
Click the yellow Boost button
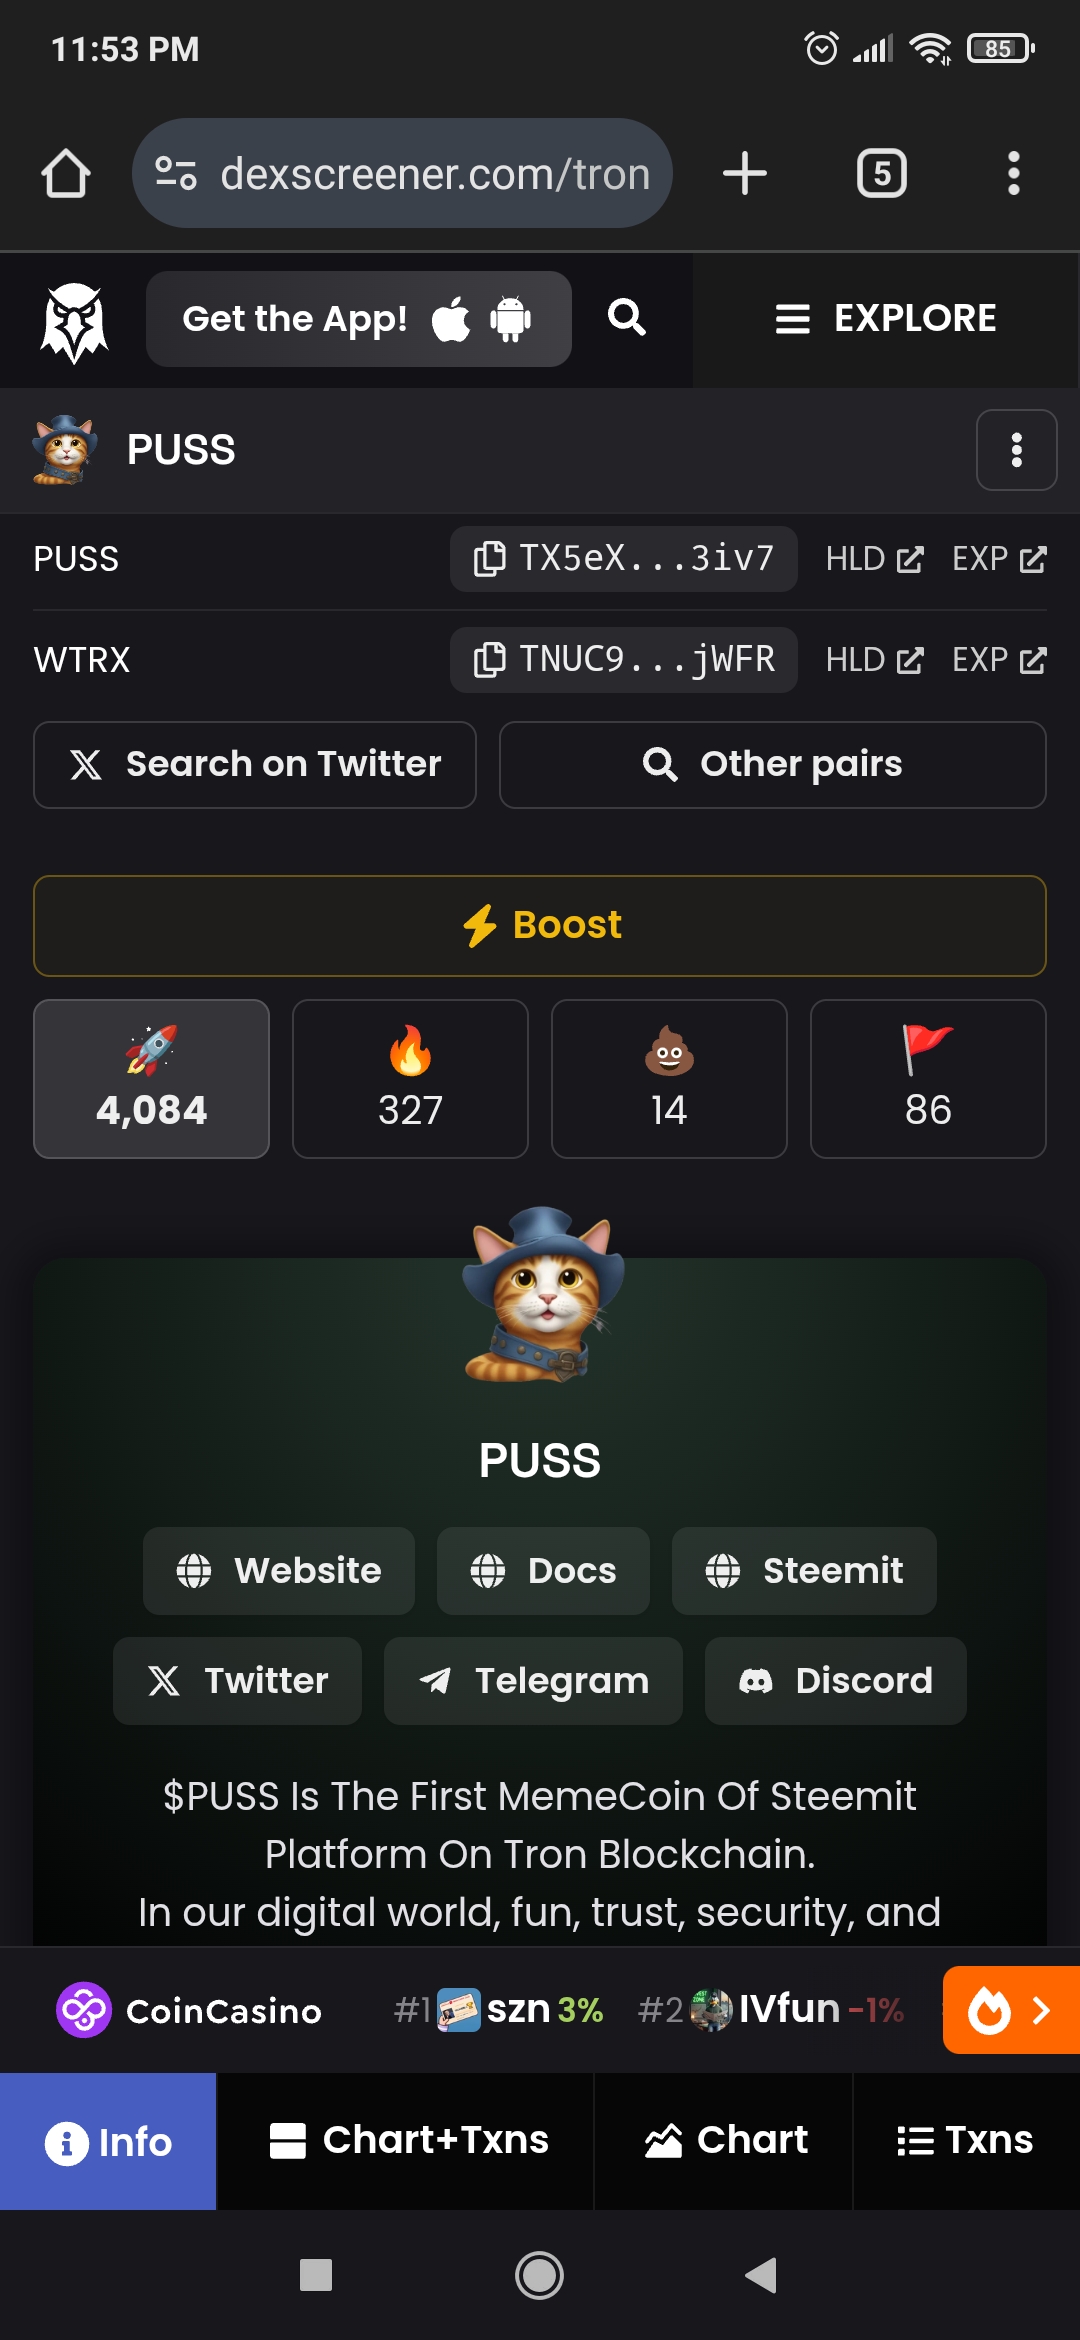tap(540, 926)
